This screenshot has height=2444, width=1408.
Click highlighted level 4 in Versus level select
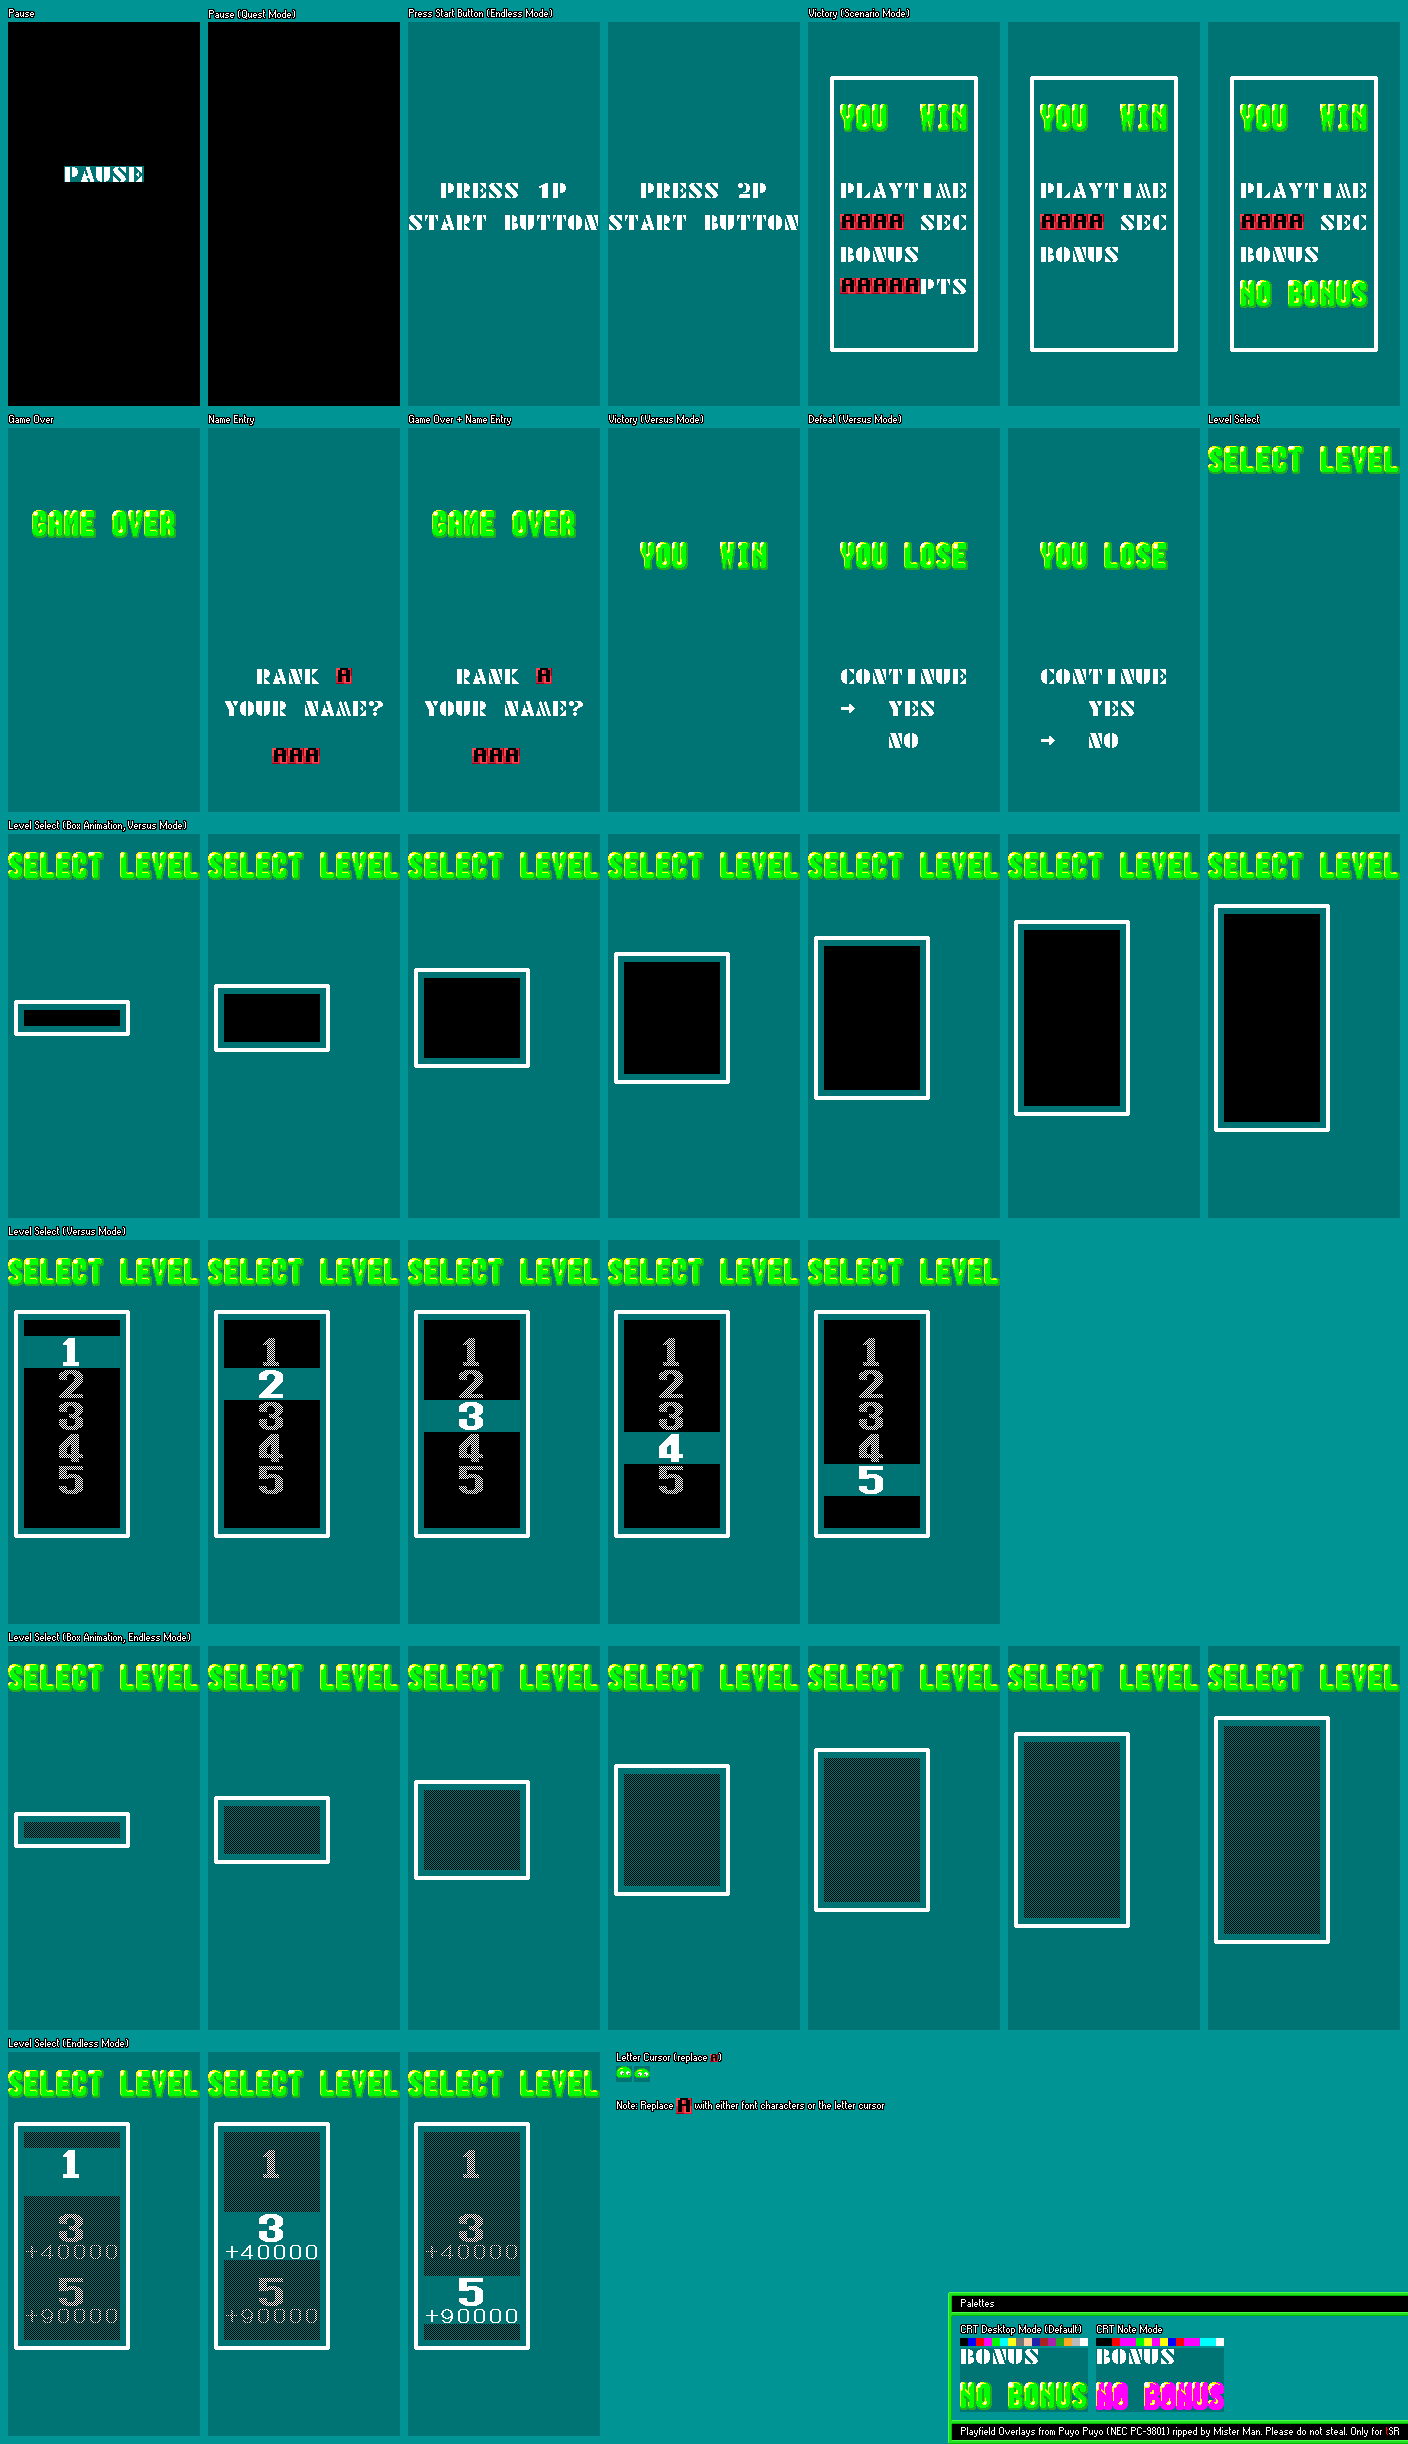click(671, 1448)
